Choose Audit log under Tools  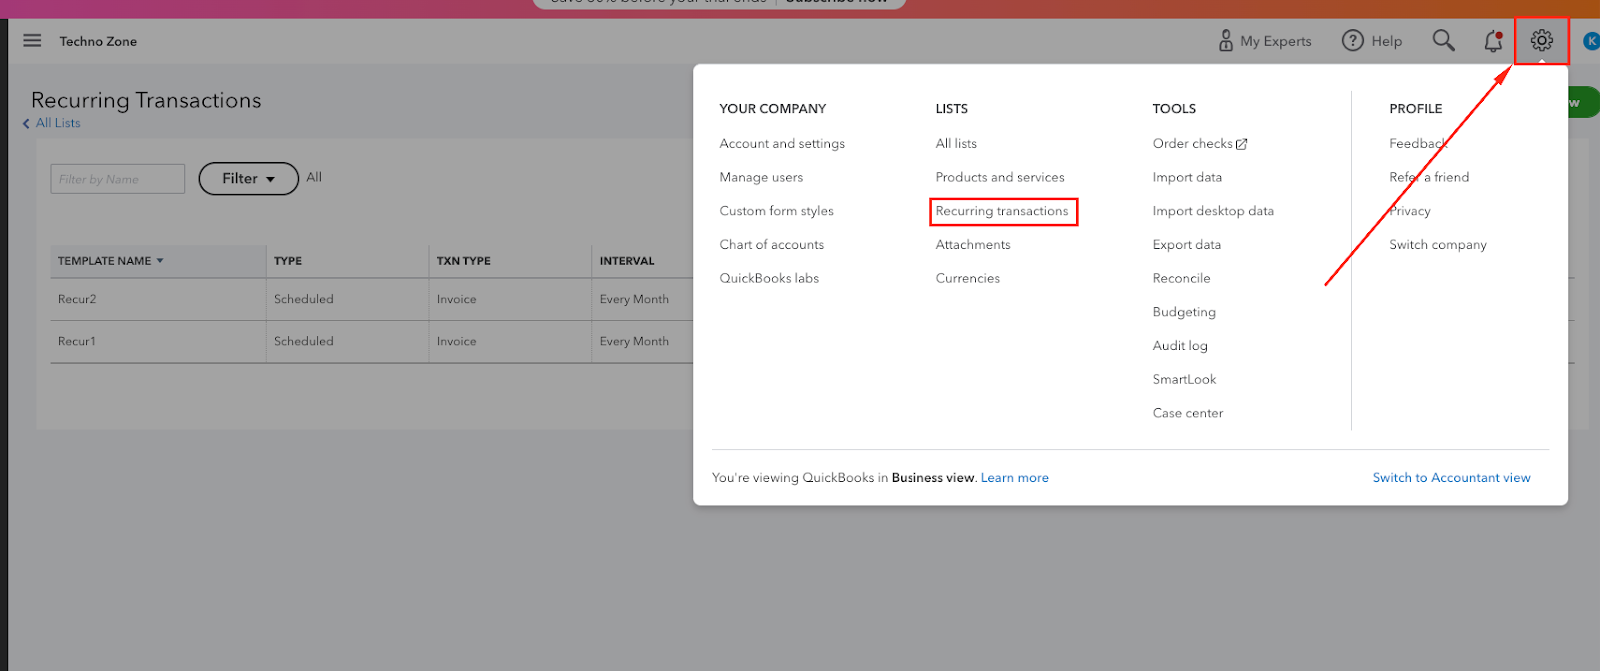[1180, 346]
